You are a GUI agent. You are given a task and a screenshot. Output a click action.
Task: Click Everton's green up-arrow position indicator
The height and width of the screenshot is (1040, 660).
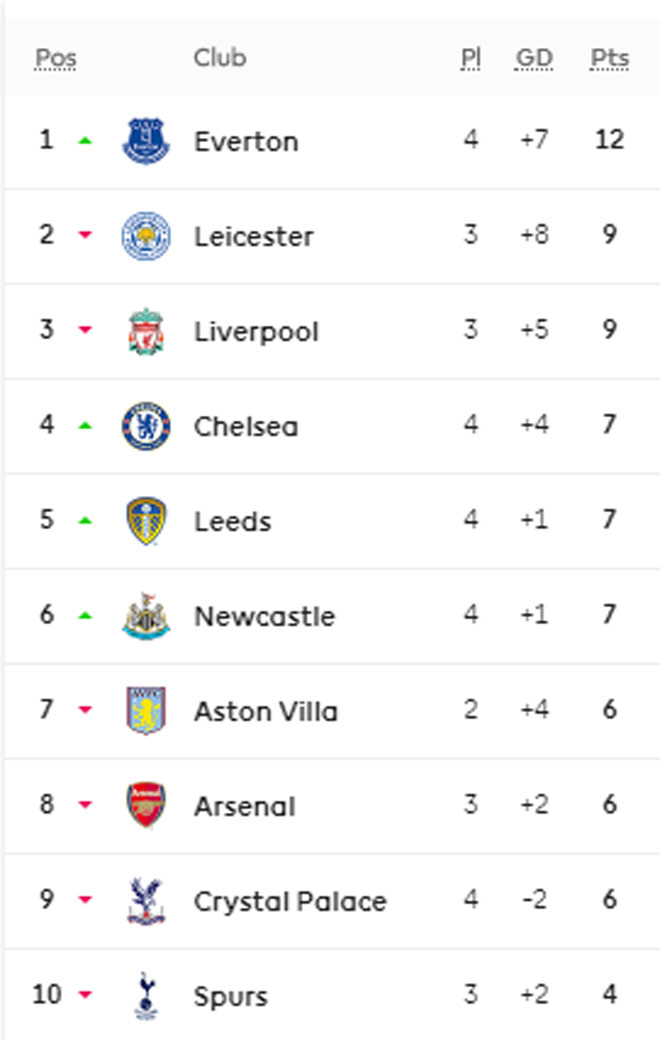85,141
